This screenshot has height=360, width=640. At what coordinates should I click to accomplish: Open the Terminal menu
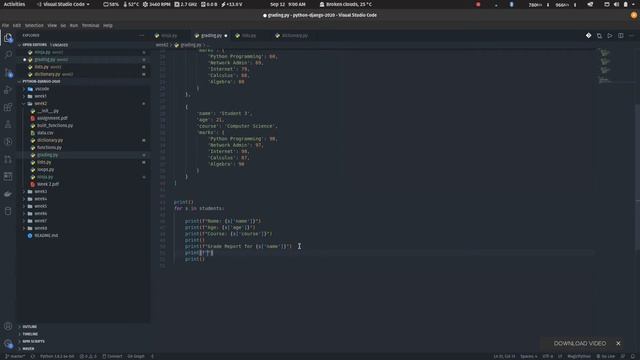pos(91,25)
